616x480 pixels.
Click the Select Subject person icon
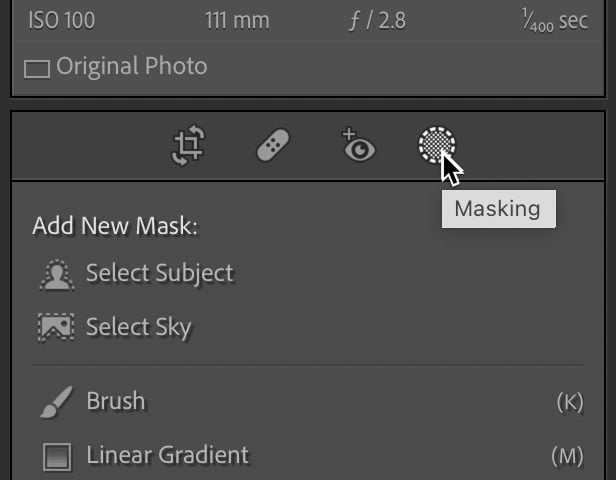57,275
